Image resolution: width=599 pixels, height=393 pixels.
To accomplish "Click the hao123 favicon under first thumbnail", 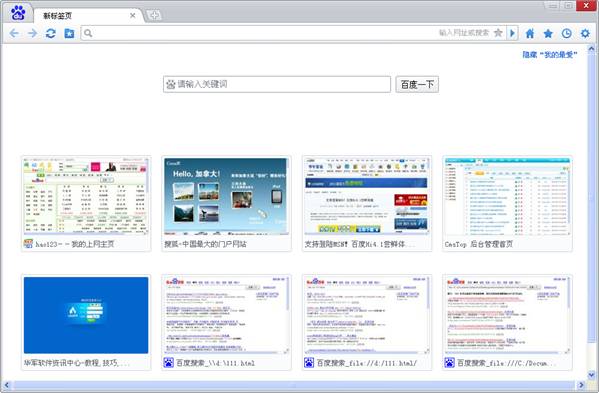I will pyautogui.click(x=28, y=244).
